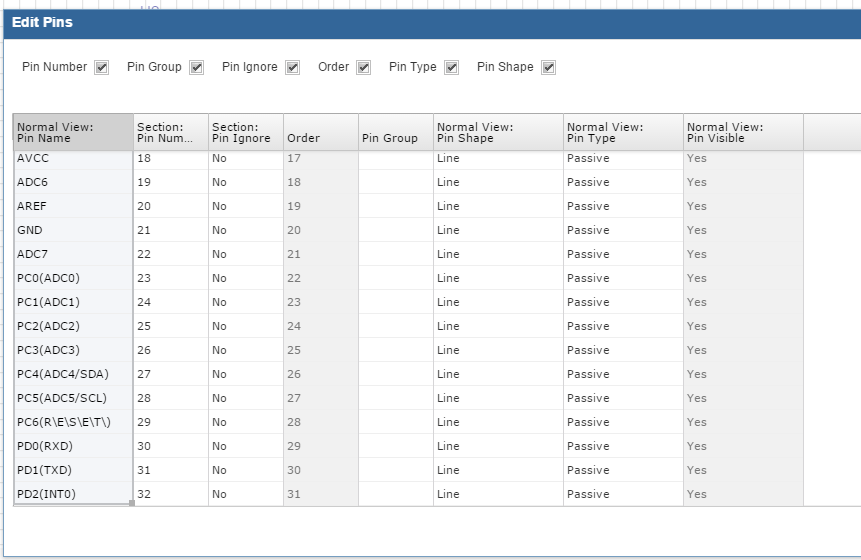Click Pin Visible 'Yes' in PC3(ADC3) row
Image resolution: width=861 pixels, height=560 pixels.
pyautogui.click(x=743, y=350)
